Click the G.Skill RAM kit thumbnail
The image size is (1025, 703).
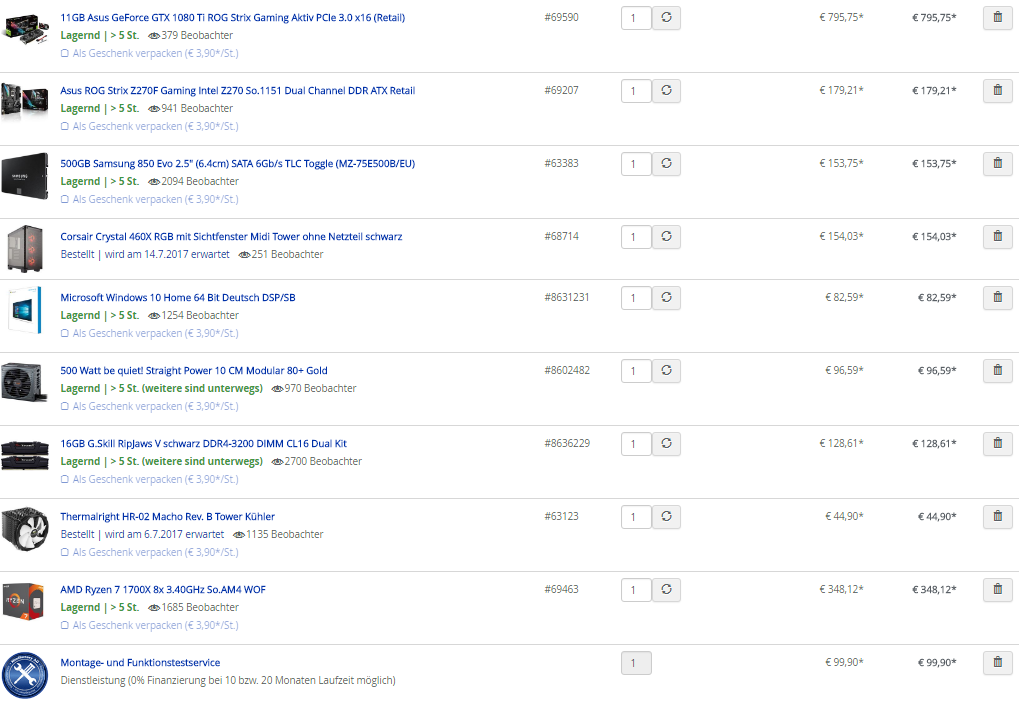[25, 455]
